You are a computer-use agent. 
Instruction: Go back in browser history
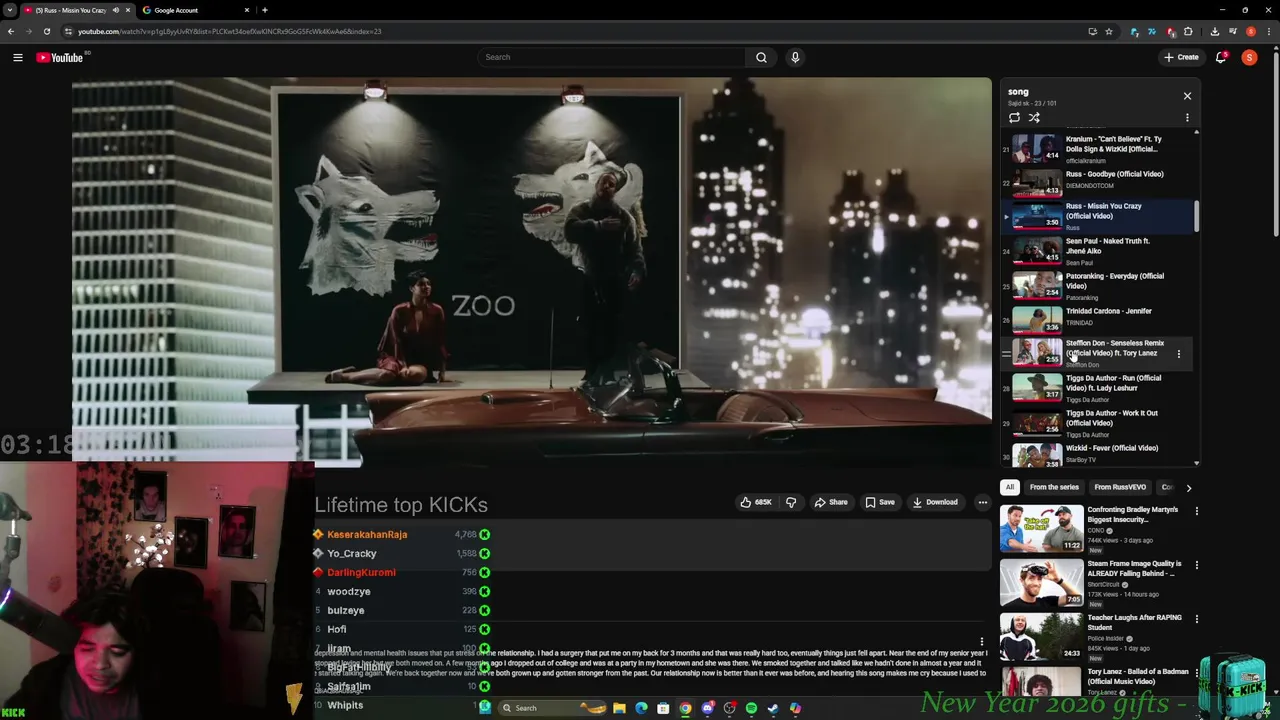11,31
